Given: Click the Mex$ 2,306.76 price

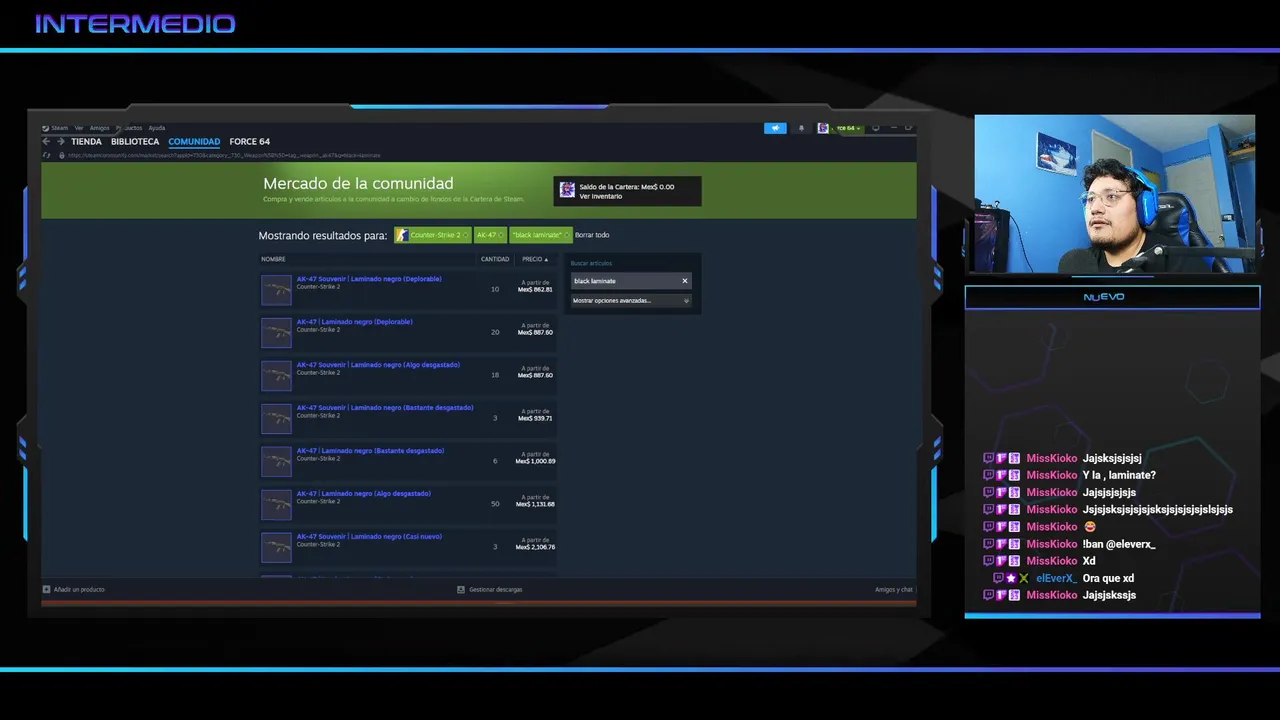Looking at the screenshot, I should [x=535, y=547].
